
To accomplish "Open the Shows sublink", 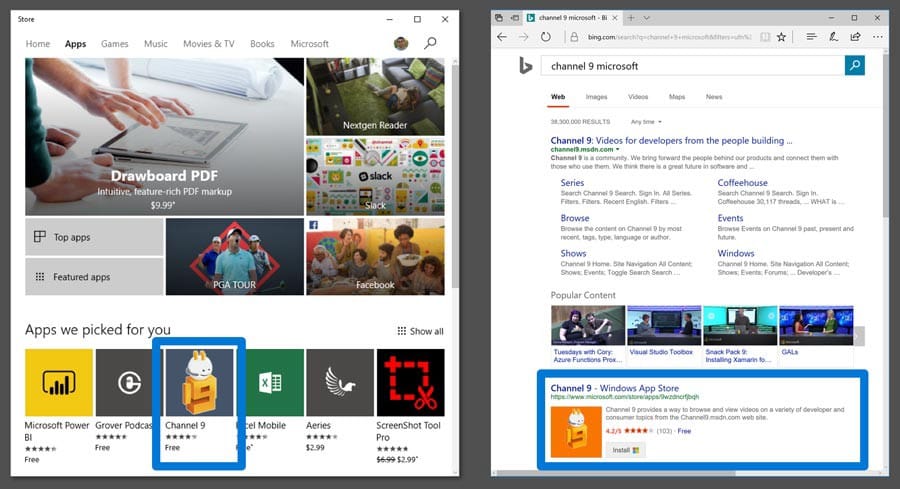I will click(573, 253).
